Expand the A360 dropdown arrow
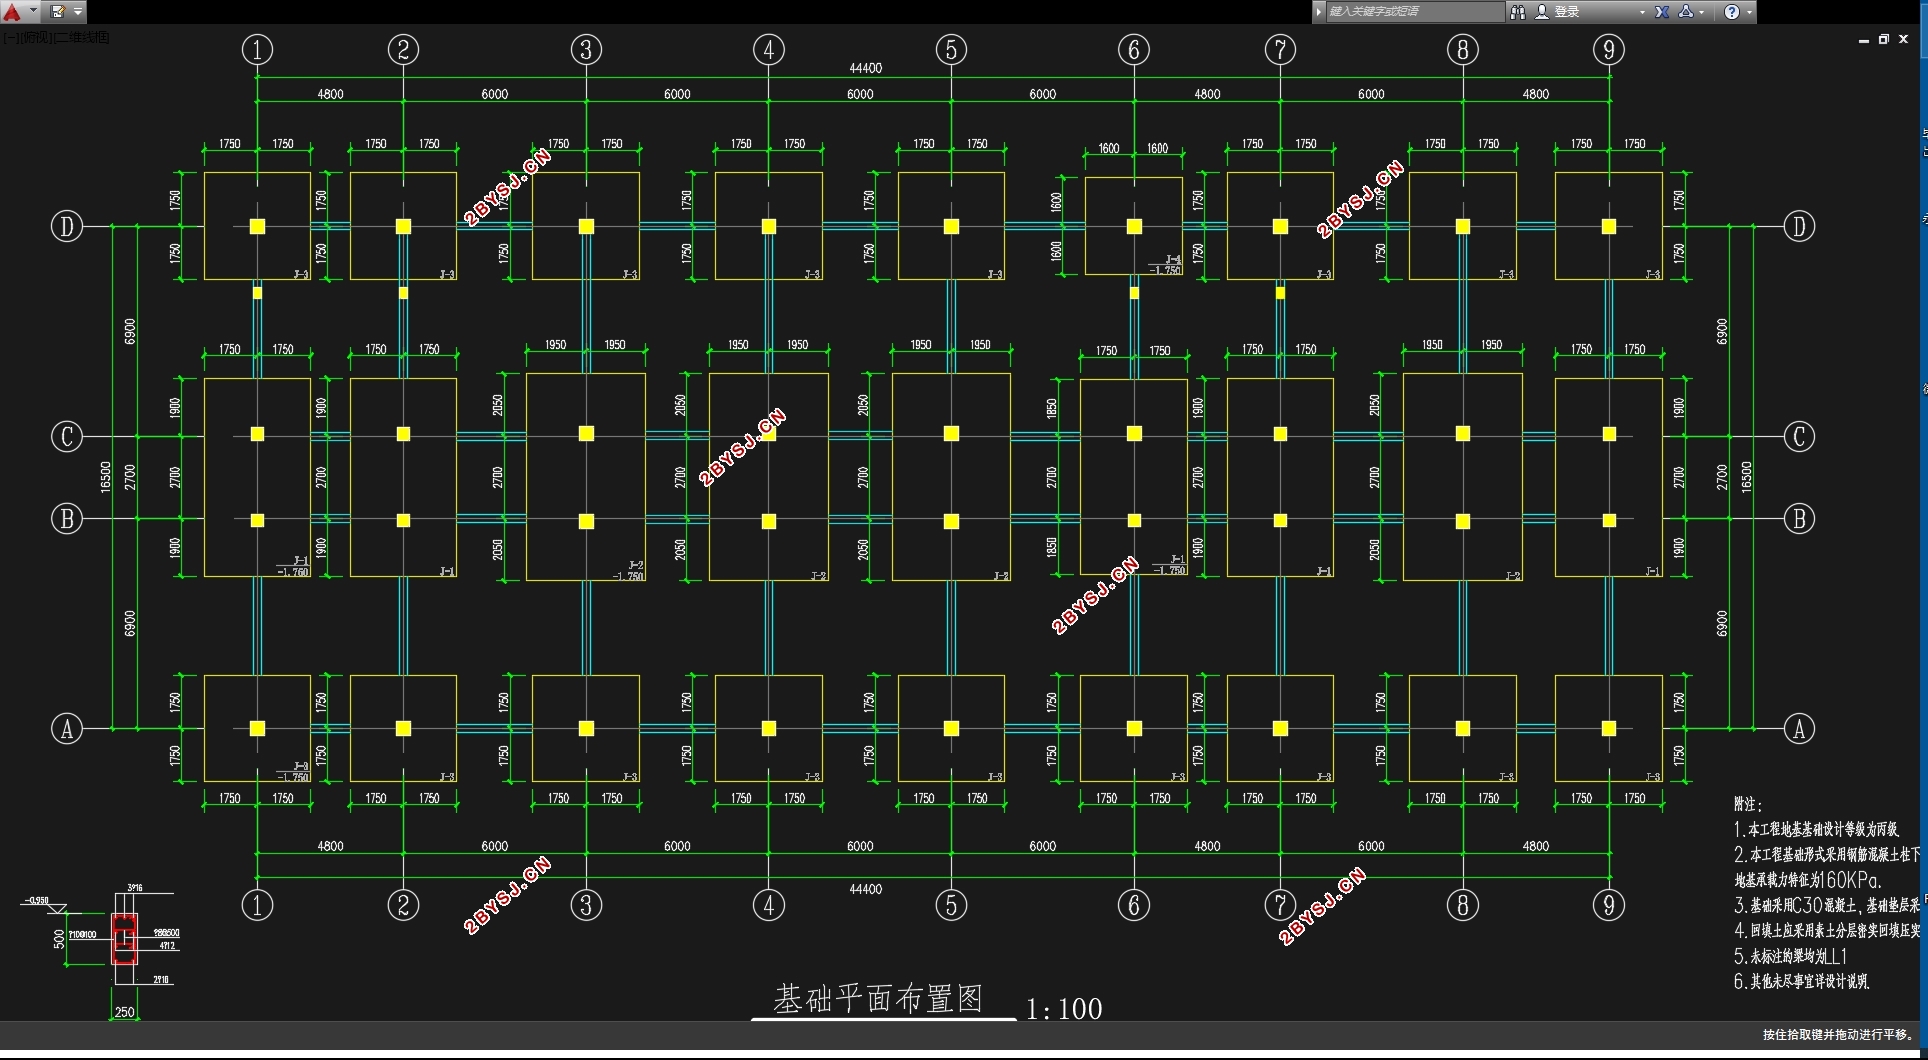 1702,13
